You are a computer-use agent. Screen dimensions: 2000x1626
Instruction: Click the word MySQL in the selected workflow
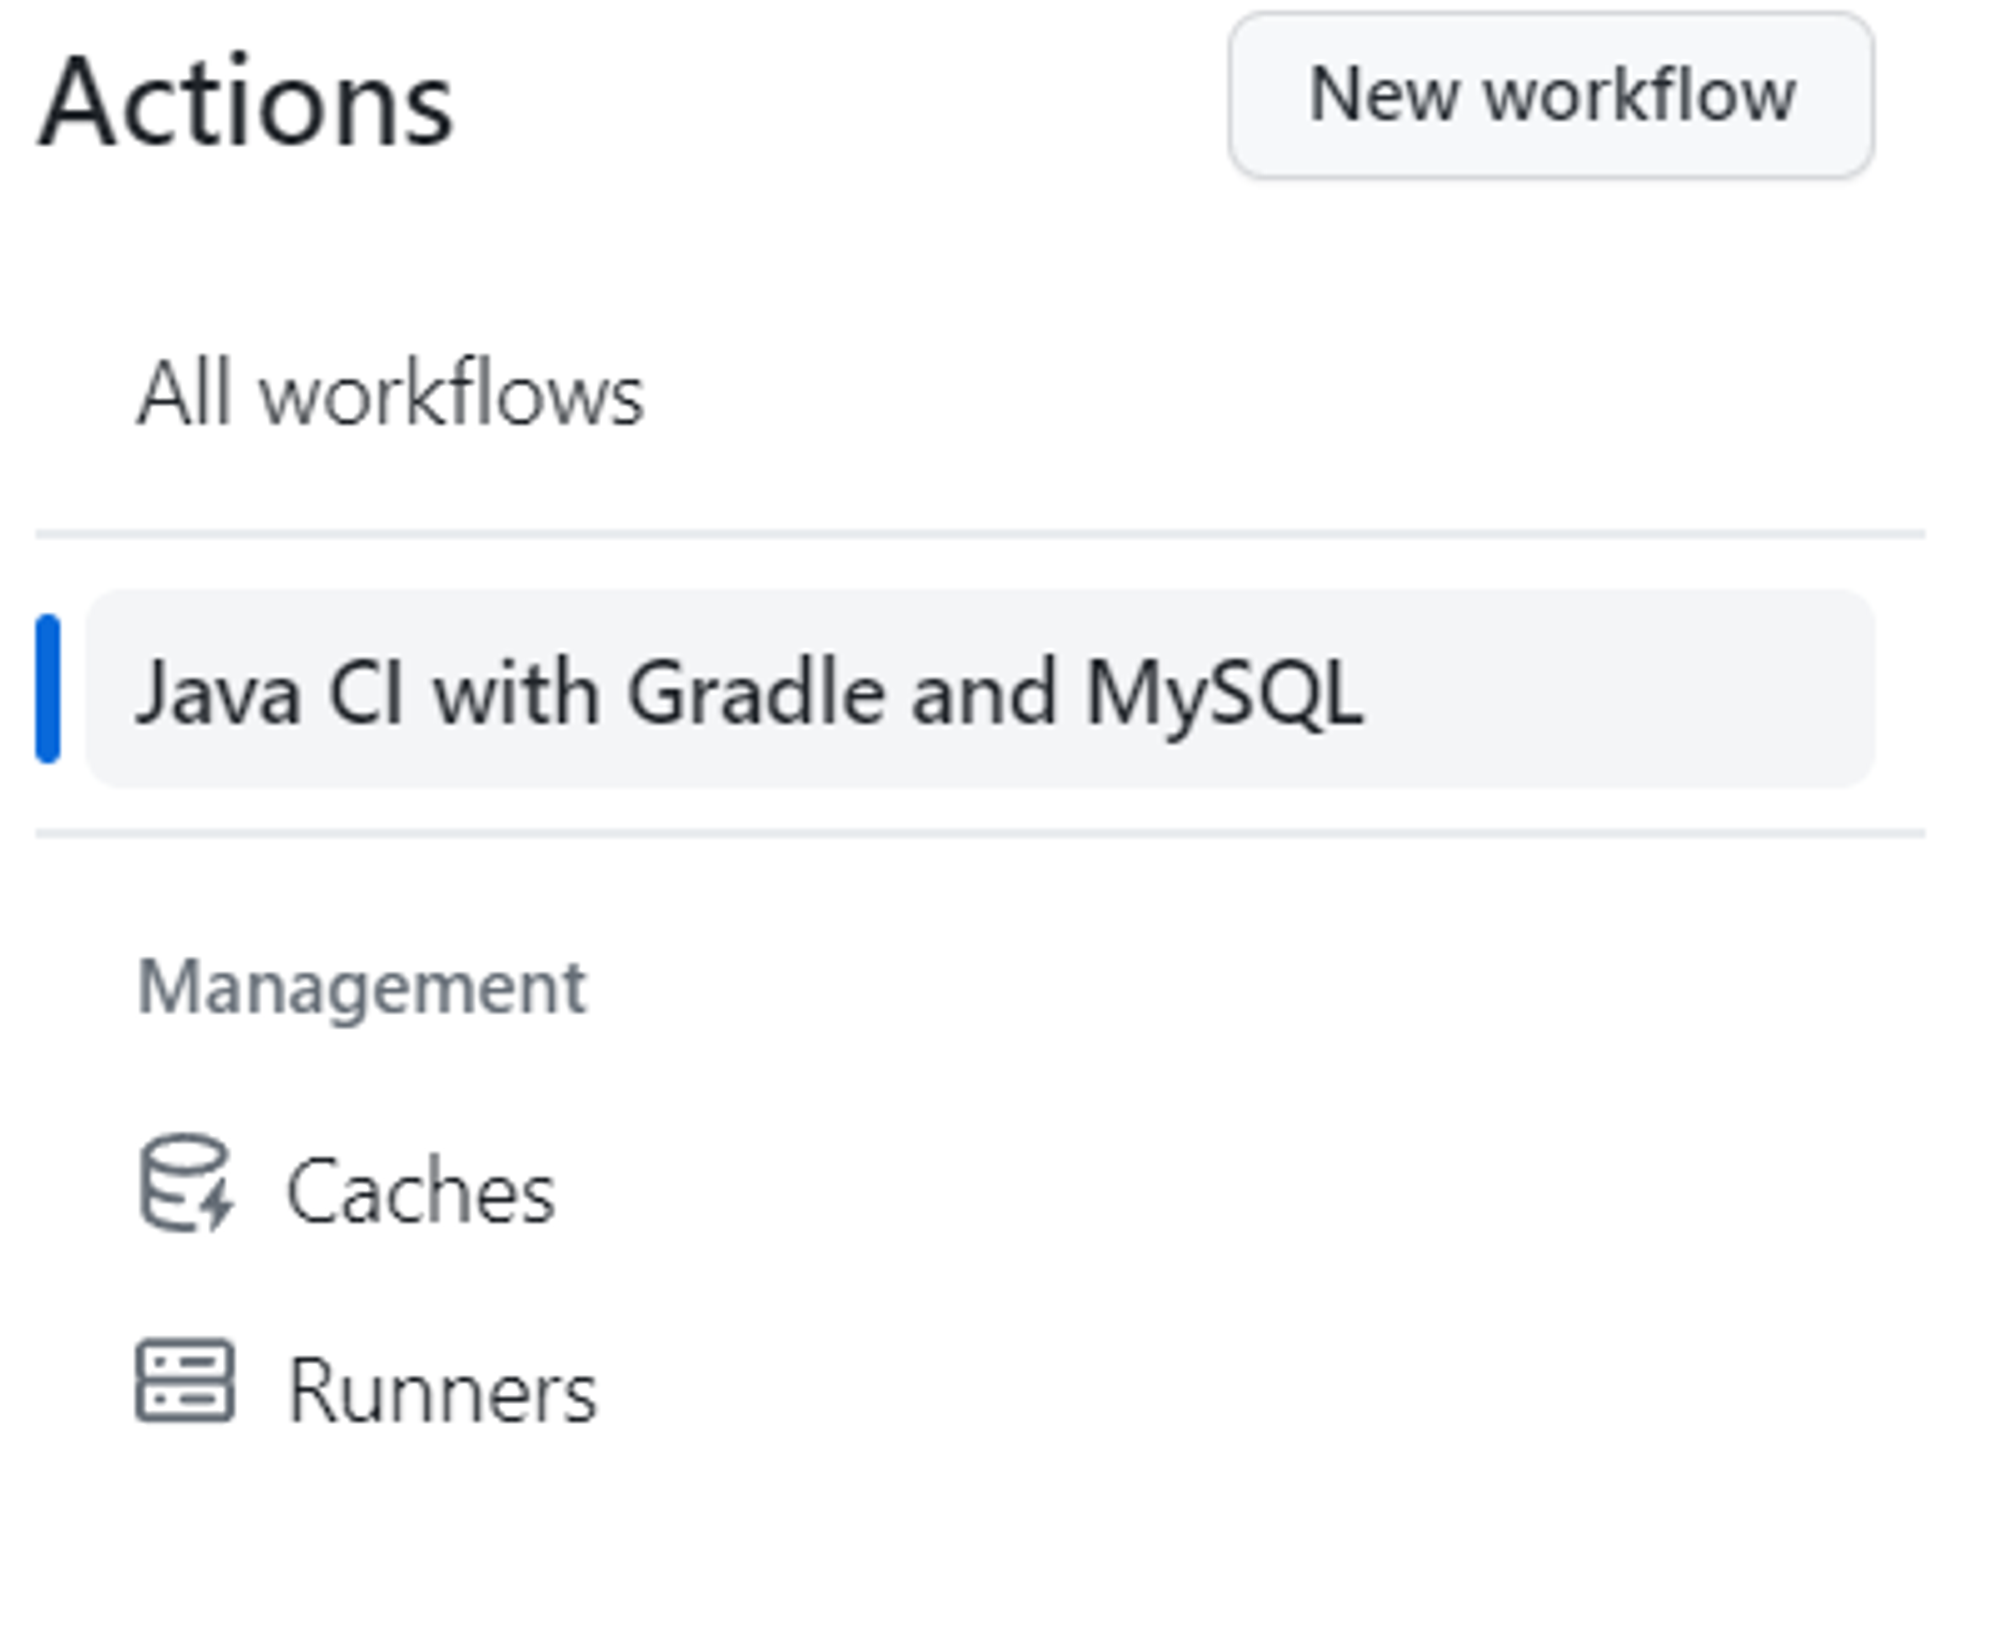1223,692
